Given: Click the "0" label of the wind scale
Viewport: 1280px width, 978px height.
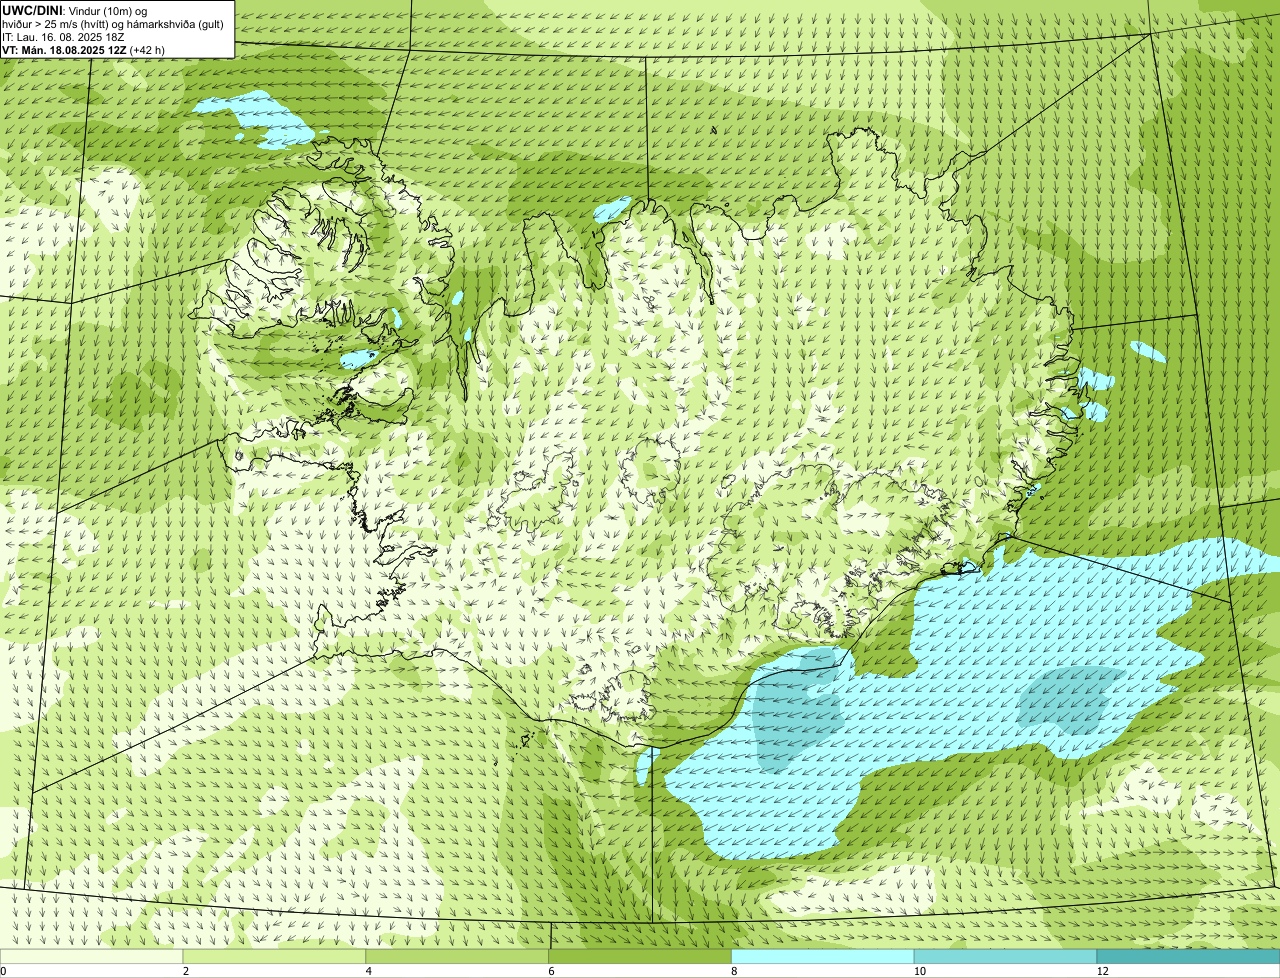Looking at the screenshot, I should 3,971.
